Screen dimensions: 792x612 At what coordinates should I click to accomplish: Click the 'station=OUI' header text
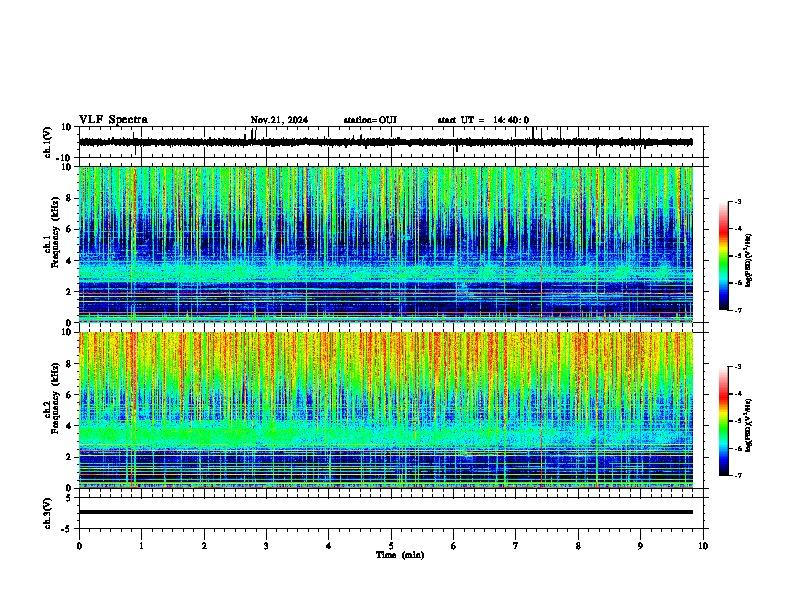click(x=370, y=120)
